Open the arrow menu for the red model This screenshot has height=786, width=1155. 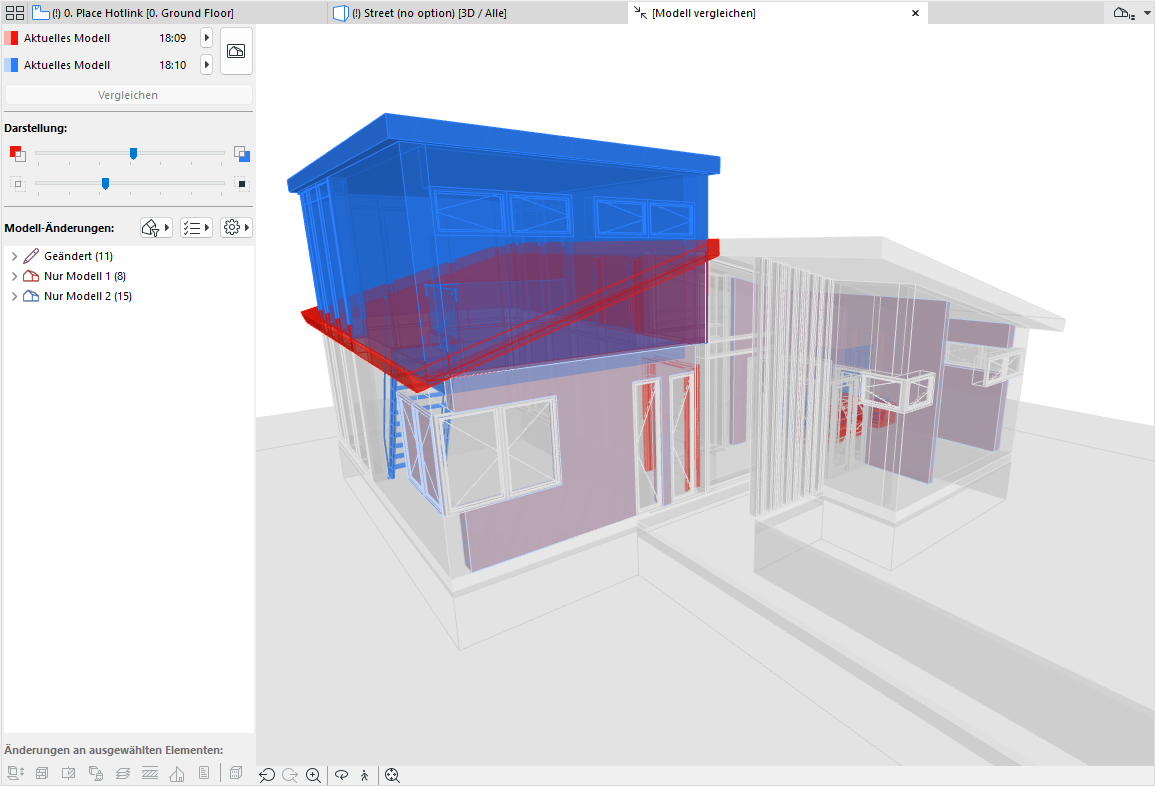coord(206,38)
